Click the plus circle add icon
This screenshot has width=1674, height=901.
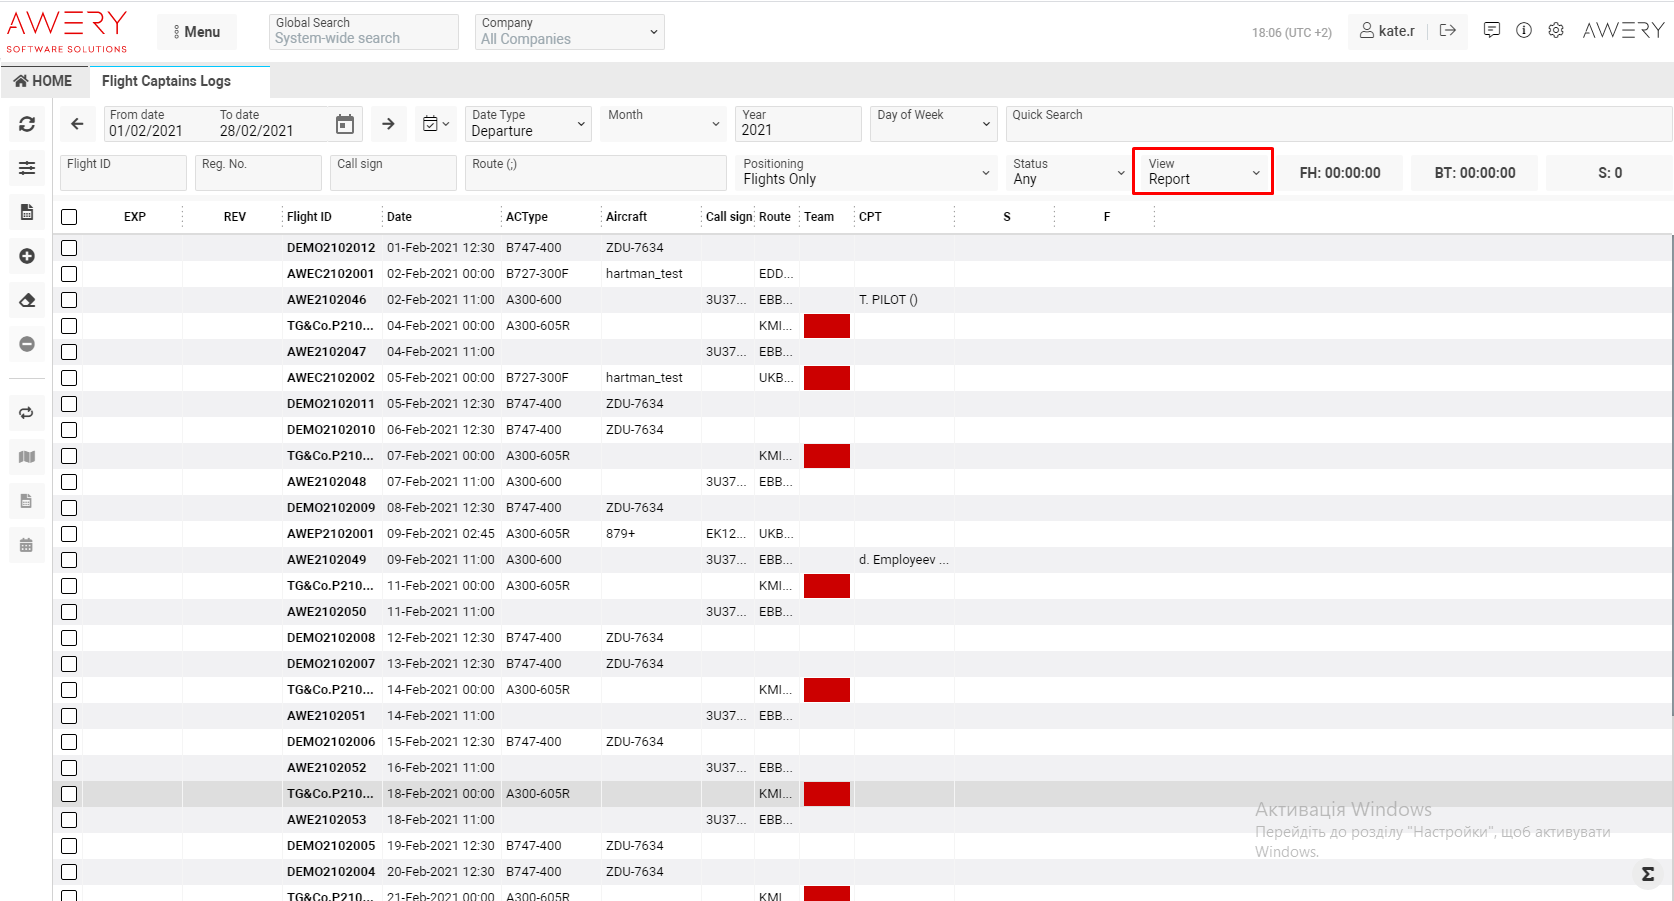click(27, 256)
